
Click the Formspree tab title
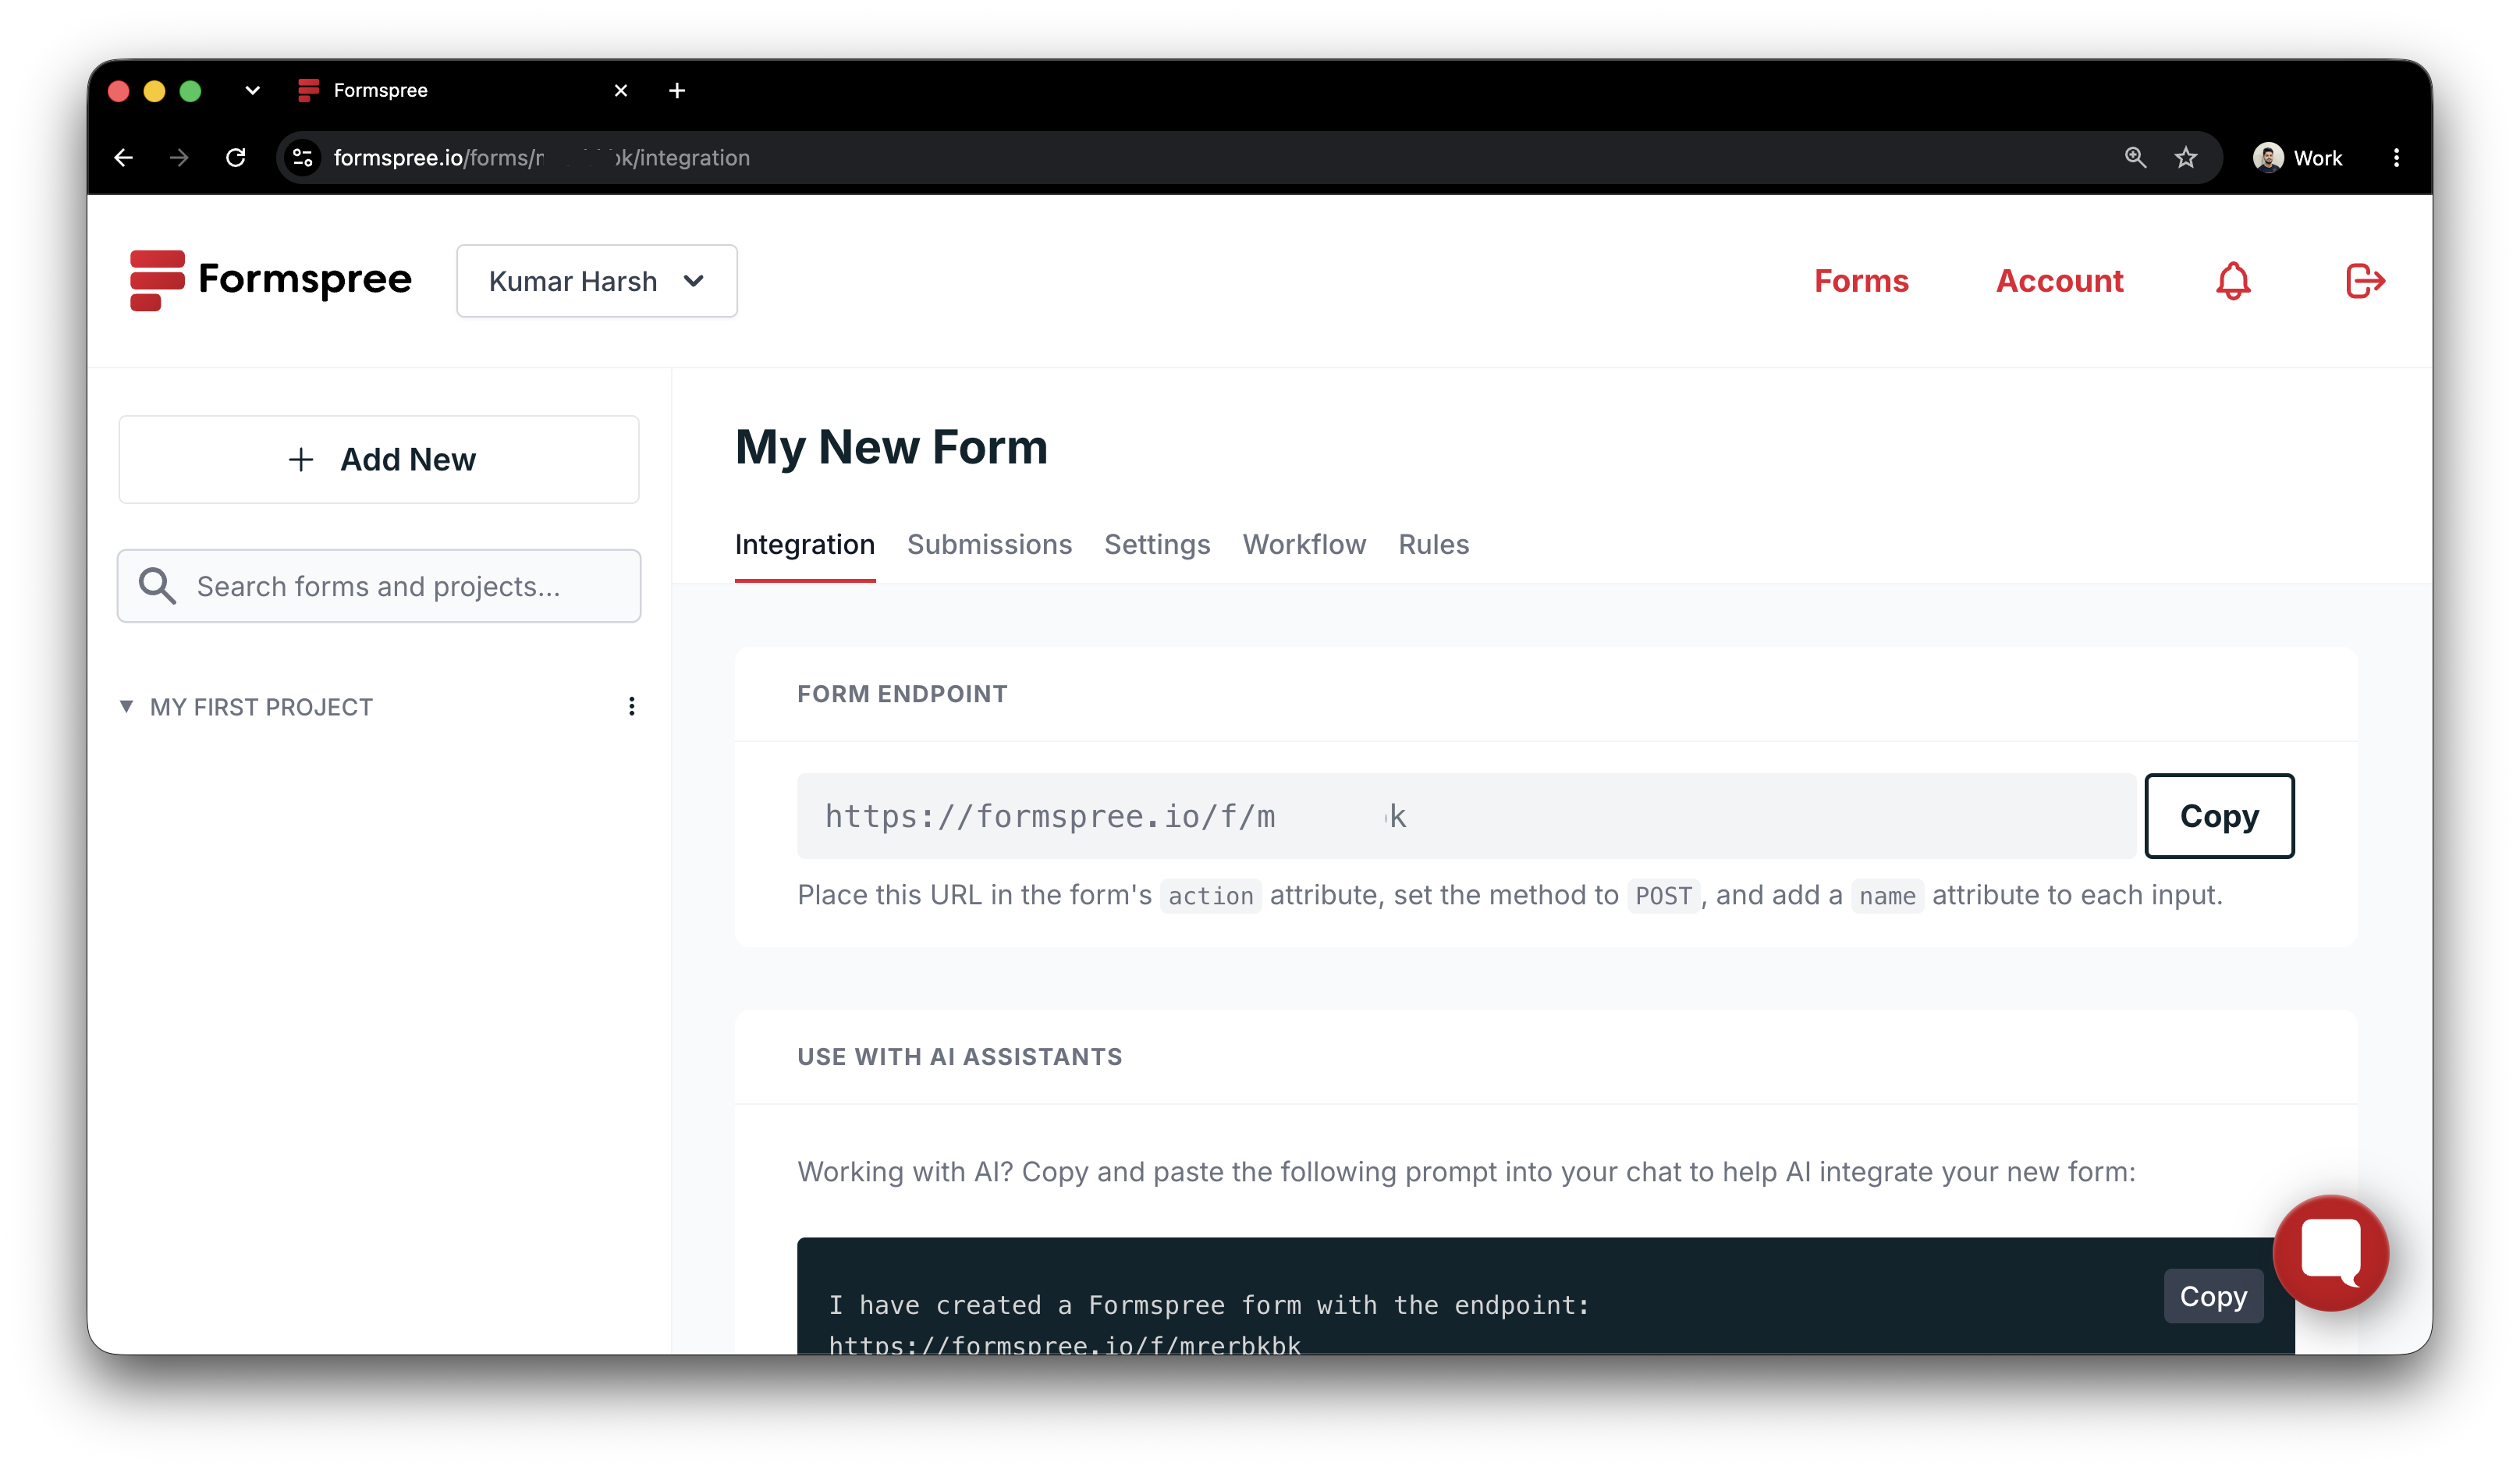pos(380,91)
